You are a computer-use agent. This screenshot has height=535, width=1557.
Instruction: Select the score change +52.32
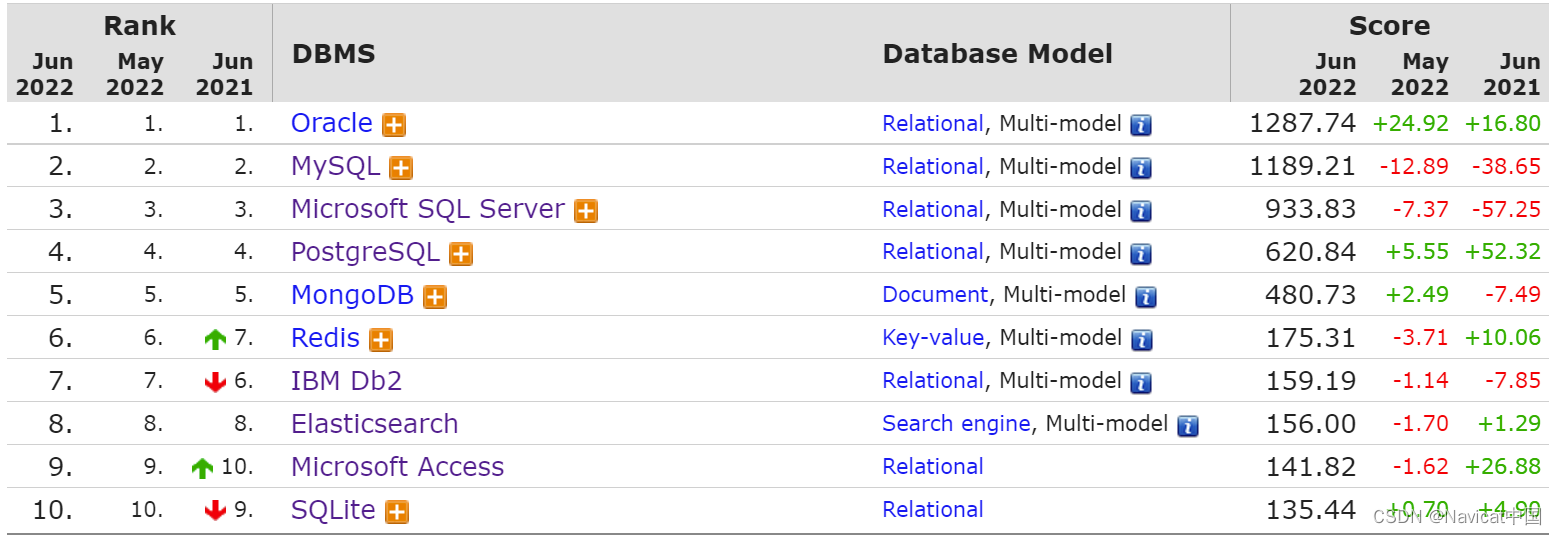pos(1503,252)
